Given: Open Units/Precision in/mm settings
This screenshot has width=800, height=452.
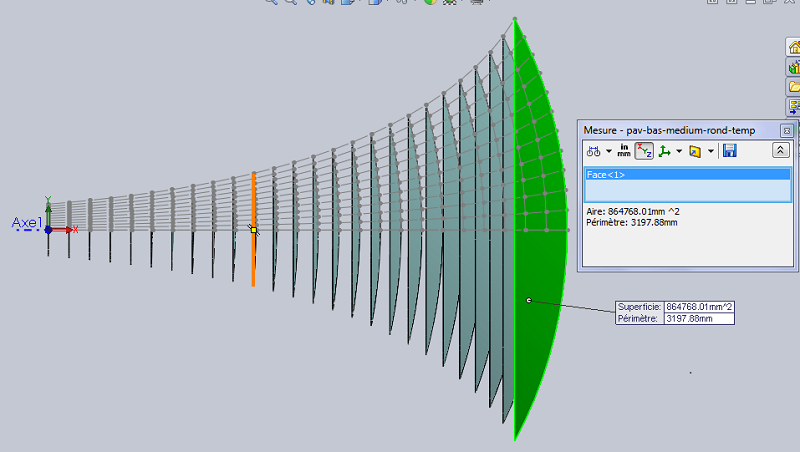Looking at the screenshot, I should point(623,150).
